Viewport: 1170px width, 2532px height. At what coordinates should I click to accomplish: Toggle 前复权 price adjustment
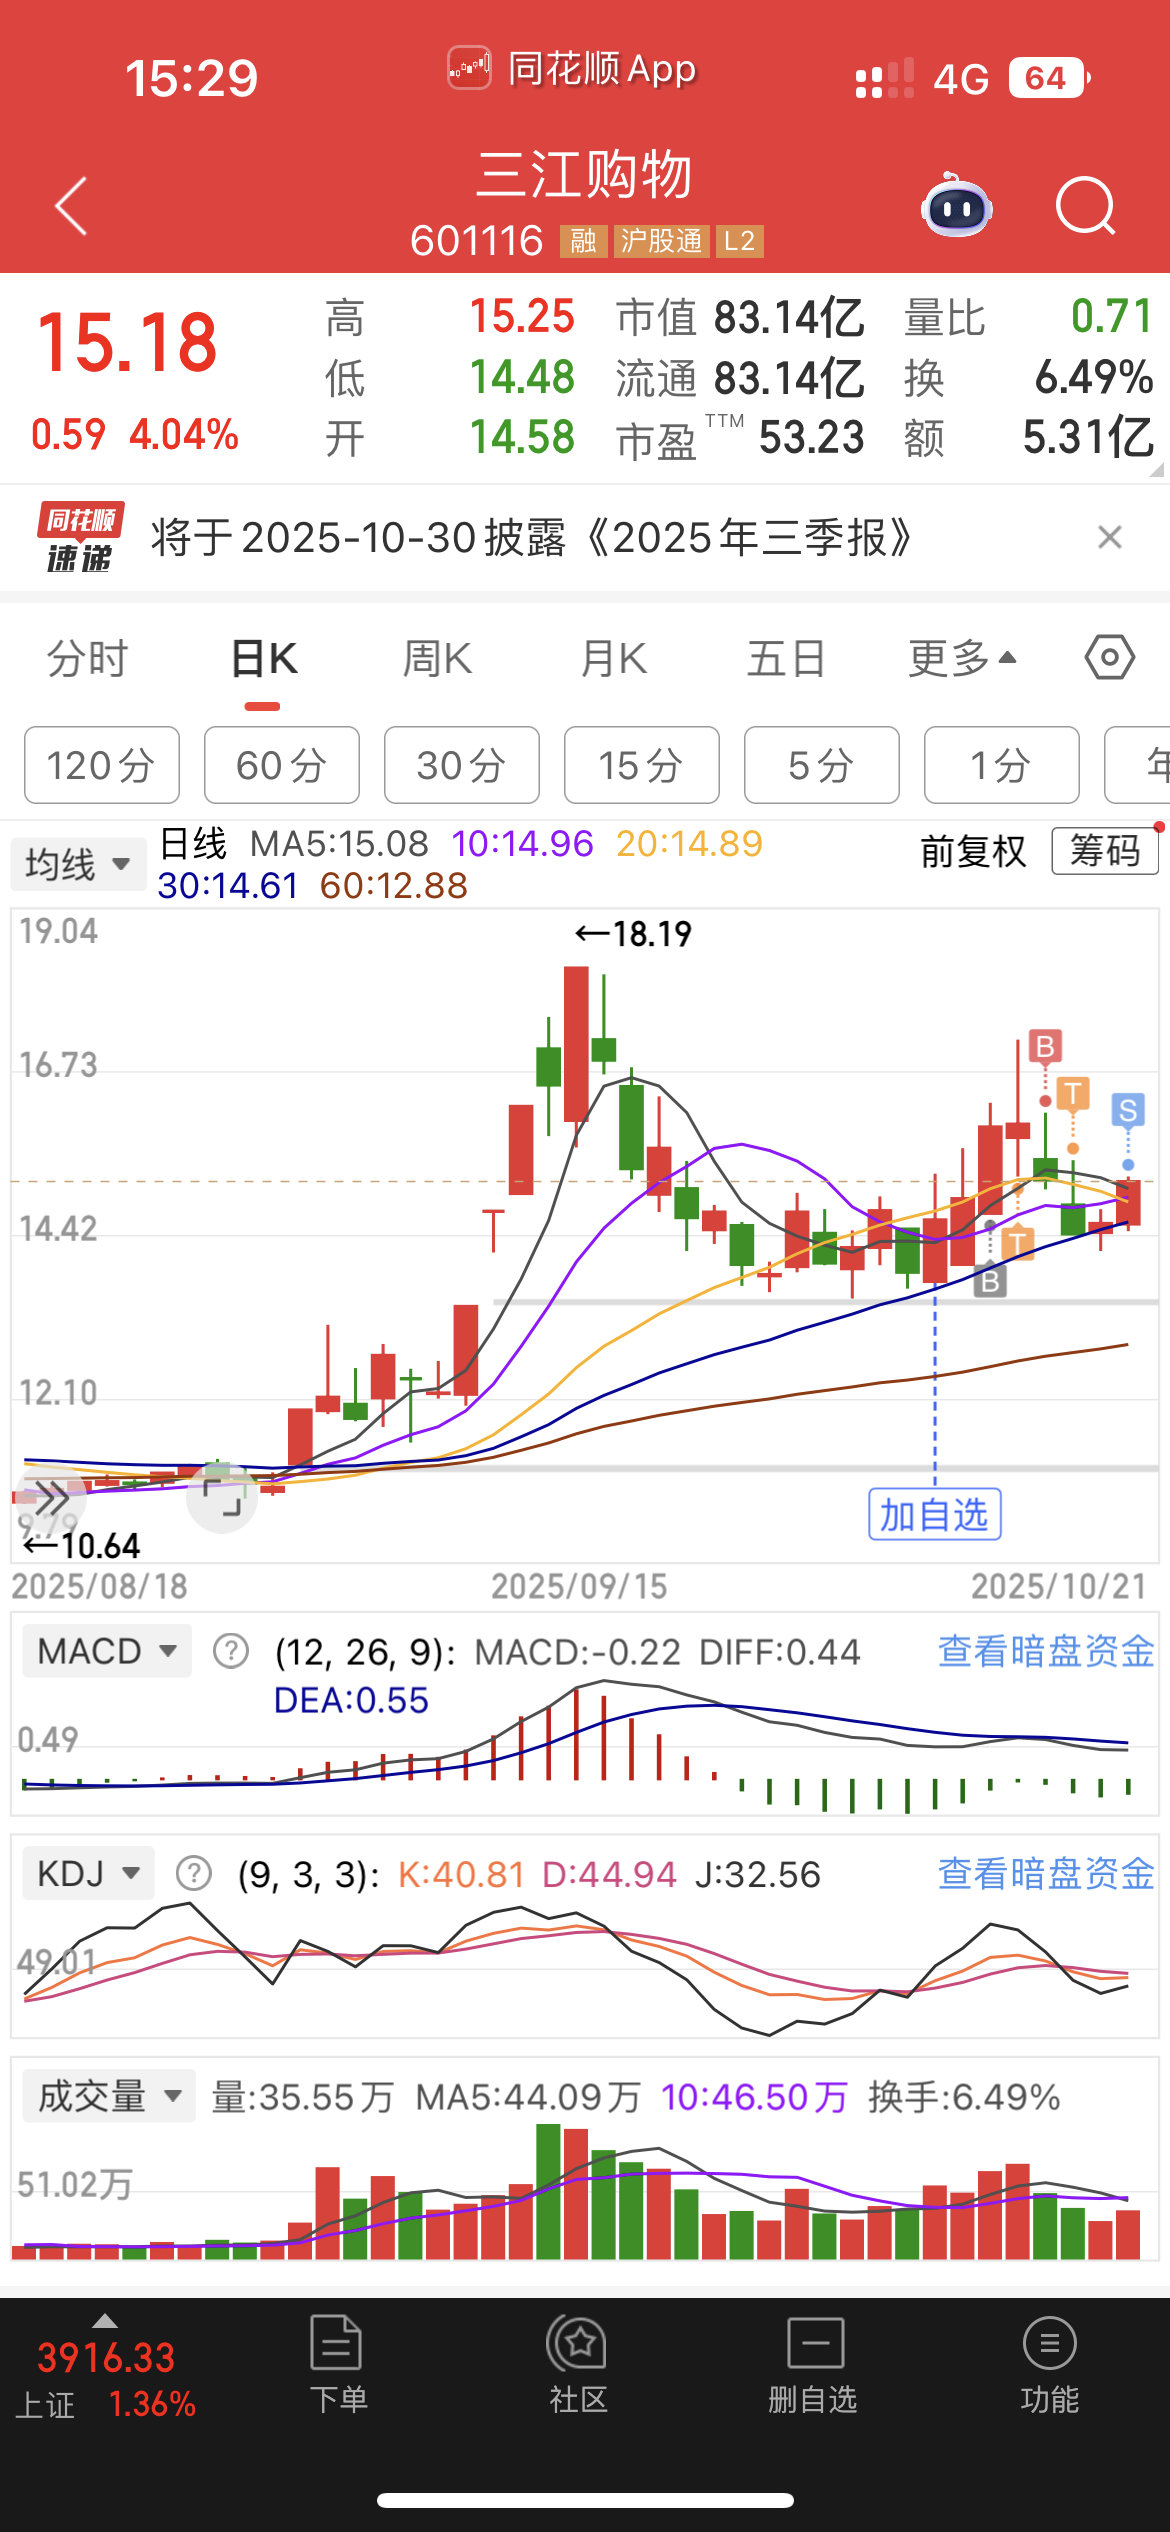(x=973, y=851)
